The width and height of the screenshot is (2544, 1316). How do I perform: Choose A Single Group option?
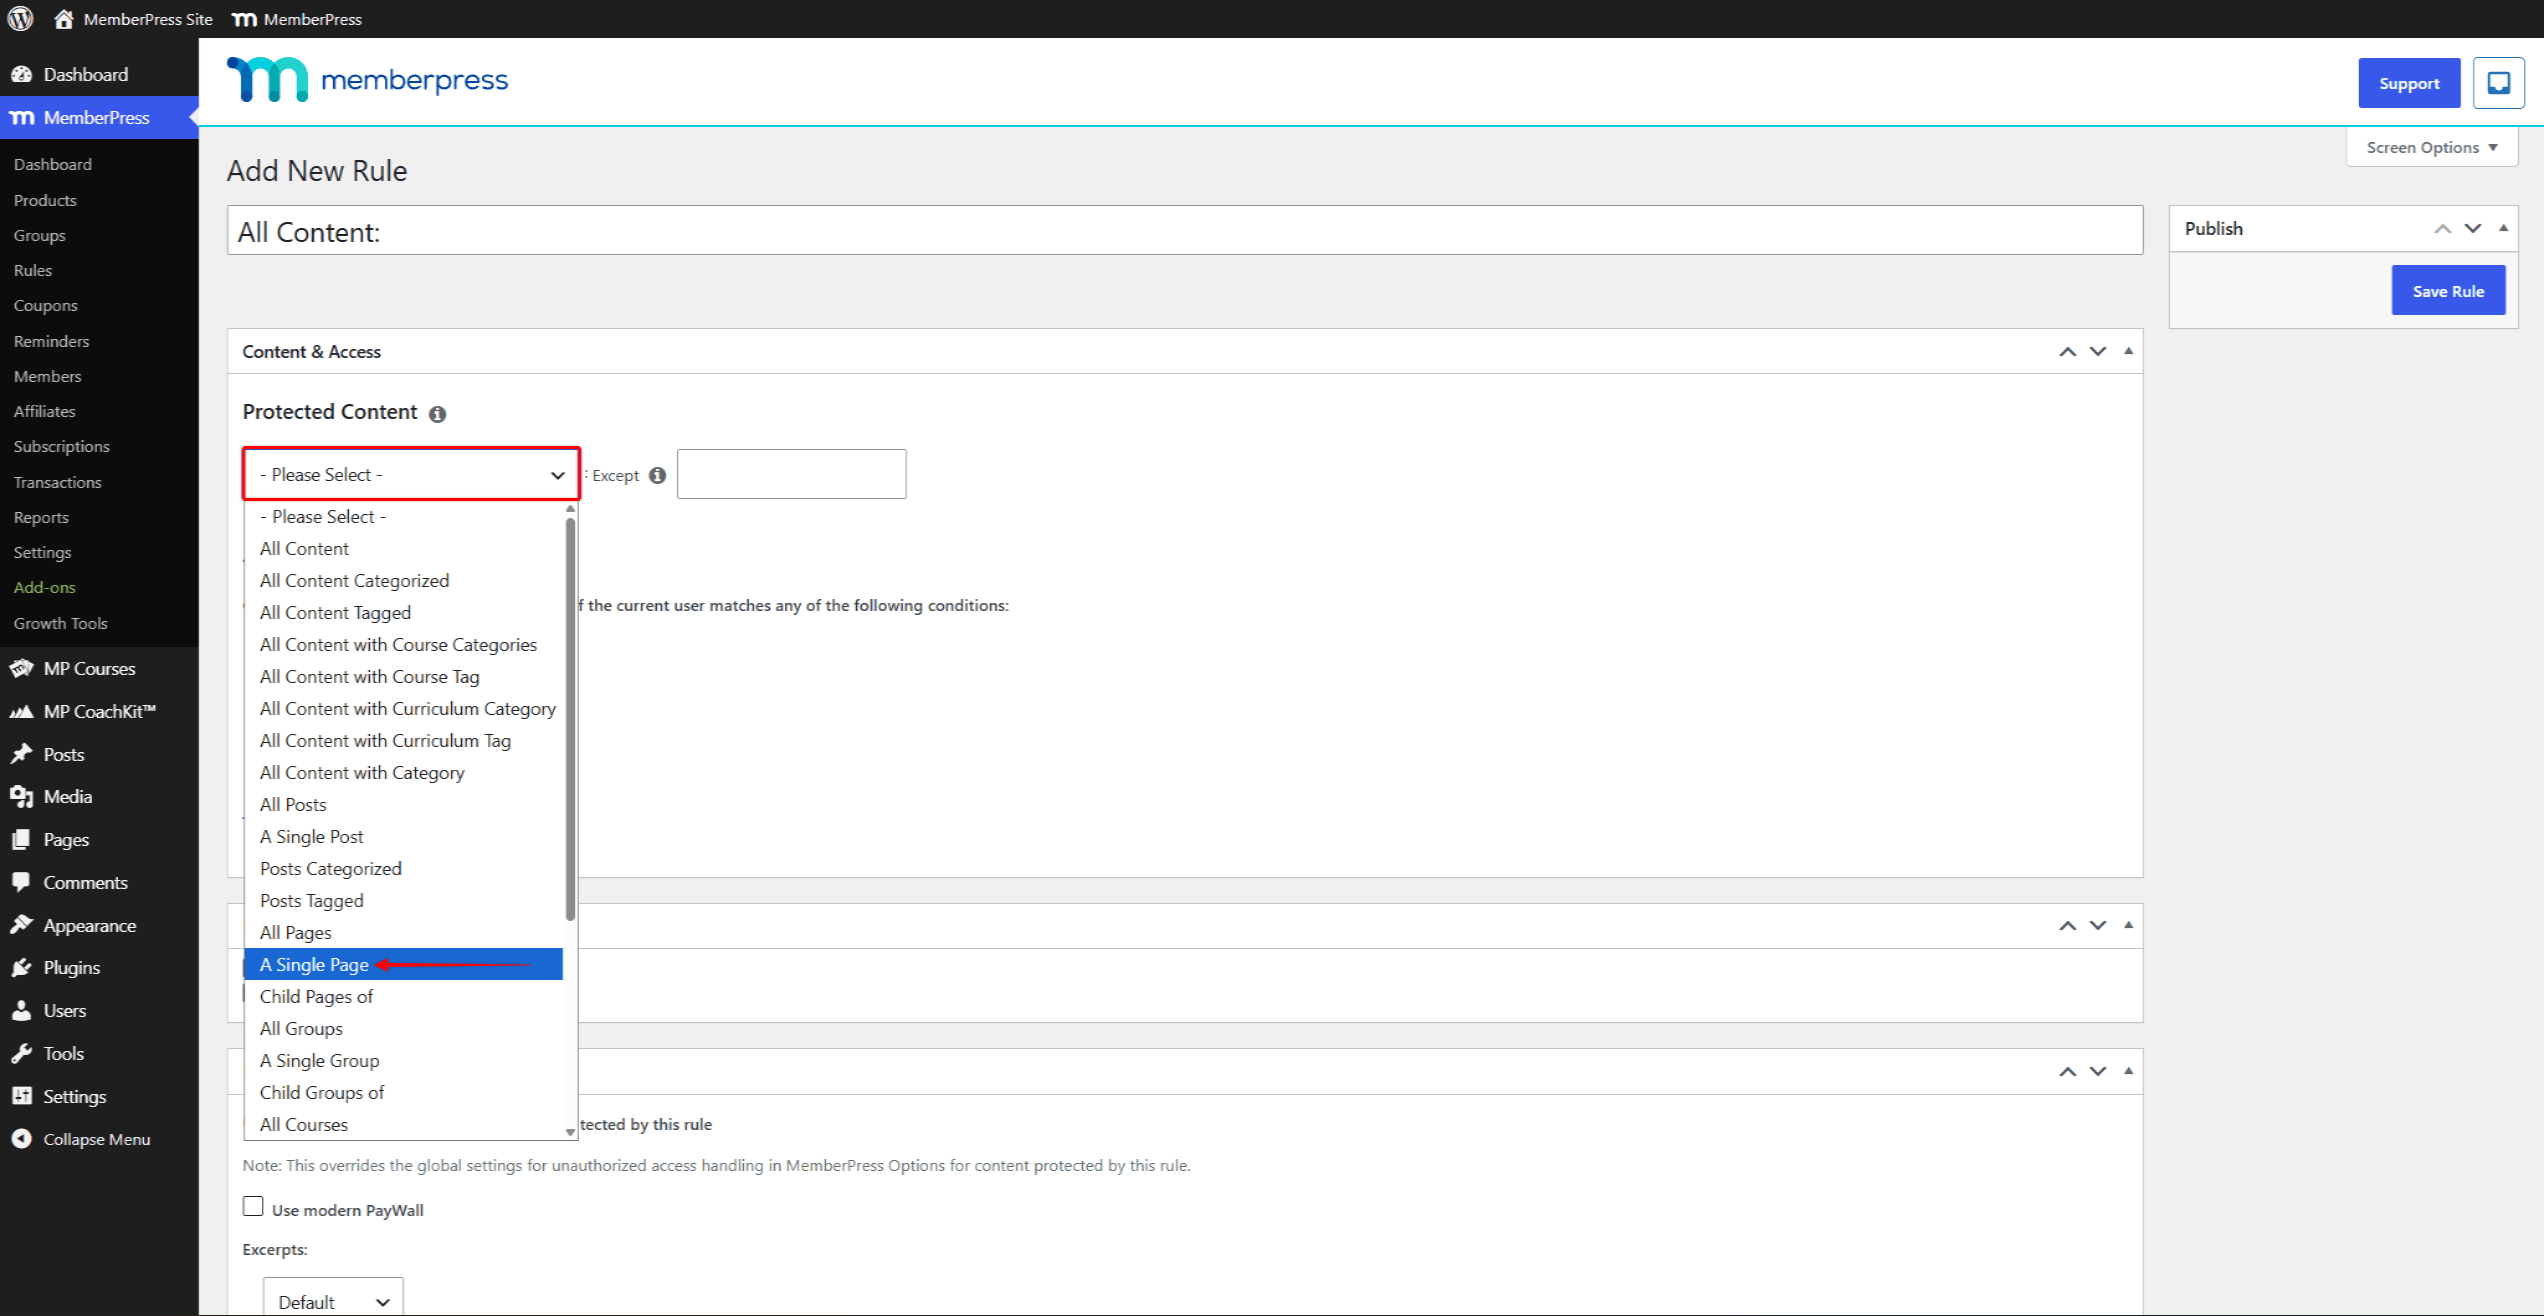tap(404, 1060)
